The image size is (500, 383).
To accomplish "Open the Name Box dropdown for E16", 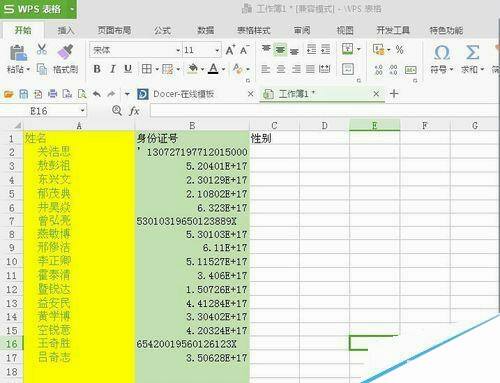I will pyautogui.click(x=82, y=111).
